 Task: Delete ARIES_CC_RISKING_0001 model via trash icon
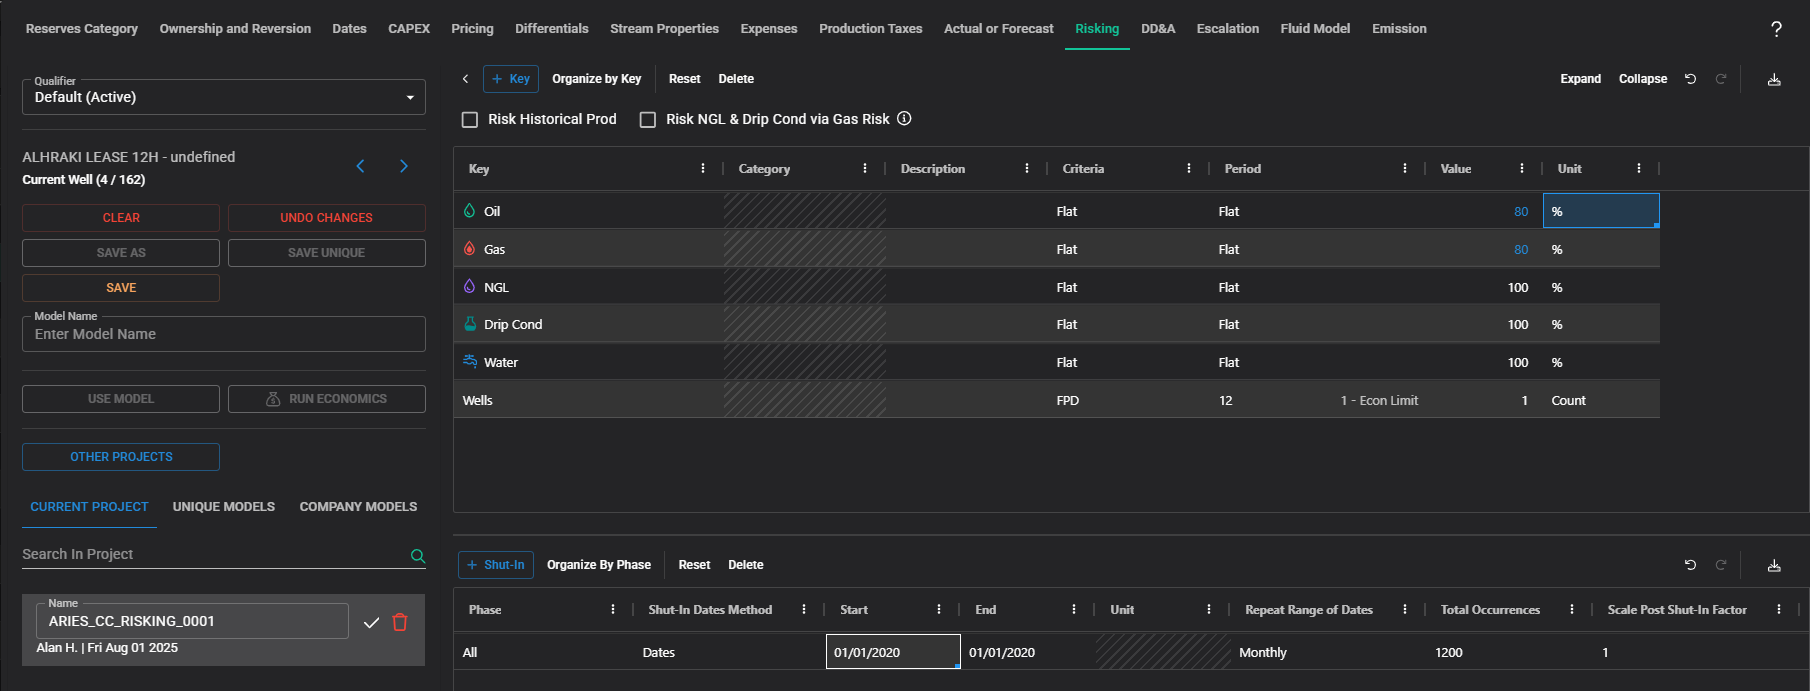pos(400,622)
